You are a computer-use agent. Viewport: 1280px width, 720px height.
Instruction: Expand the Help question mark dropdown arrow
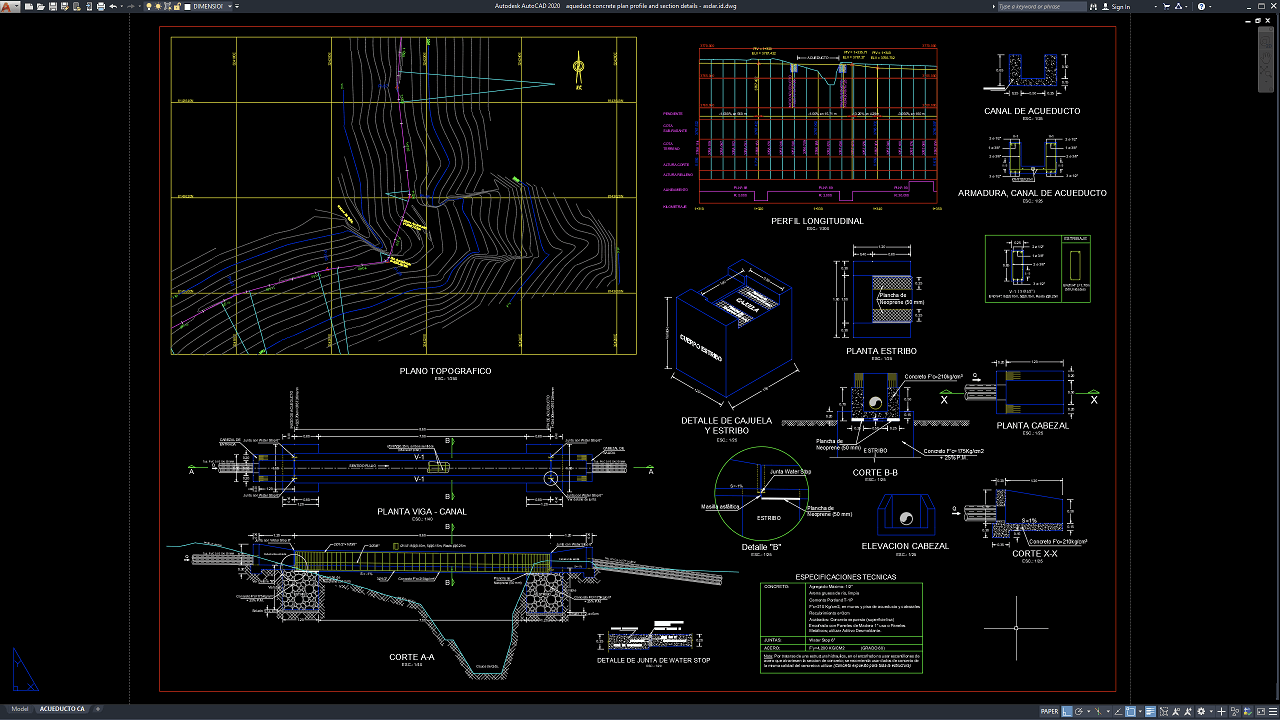pos(1210,7)
